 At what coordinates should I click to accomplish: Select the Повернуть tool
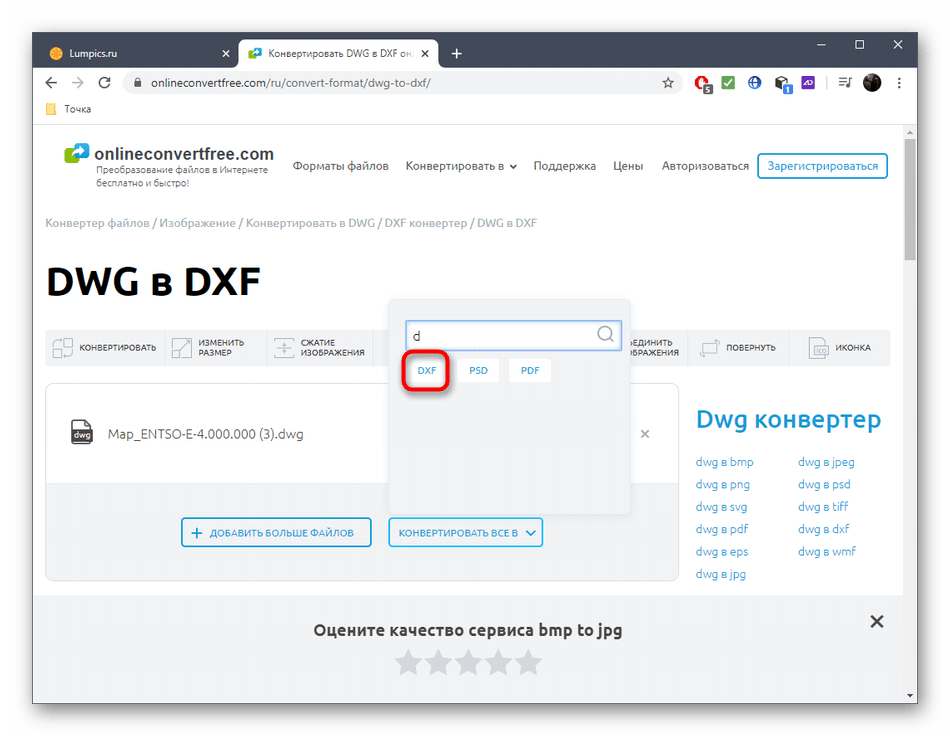pos(738,348)
